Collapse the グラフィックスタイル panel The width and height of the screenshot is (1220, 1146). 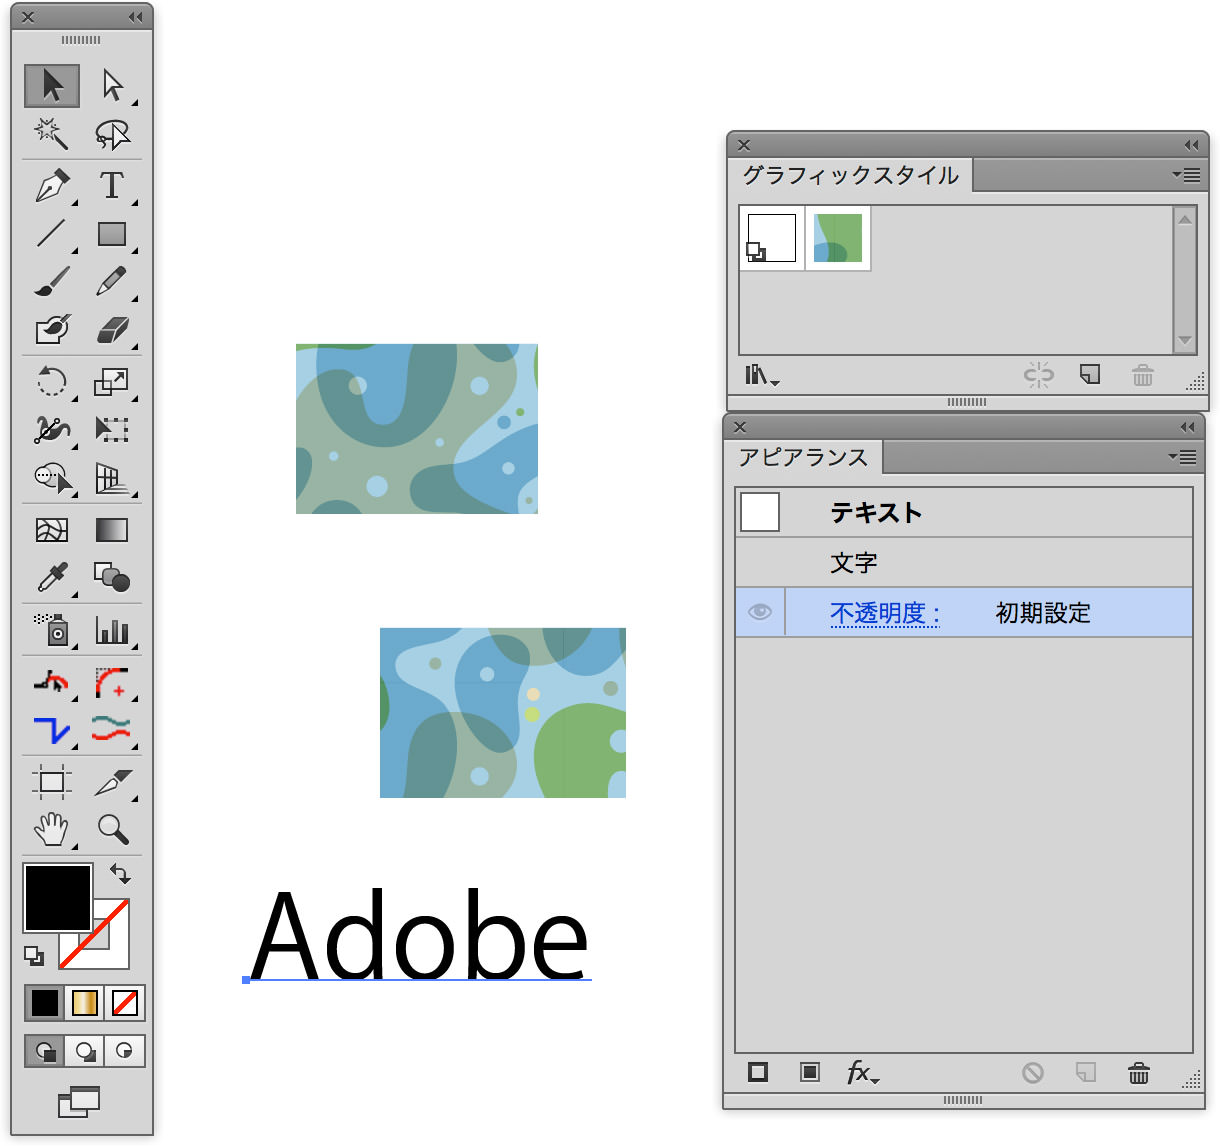(x=1191, y=145)
